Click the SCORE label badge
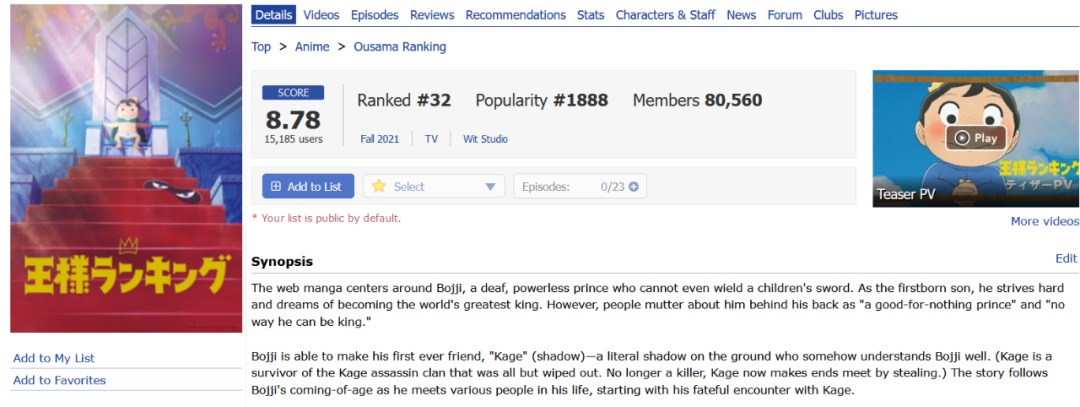This screenshot has width=1080, height=407. pos(293,93)
